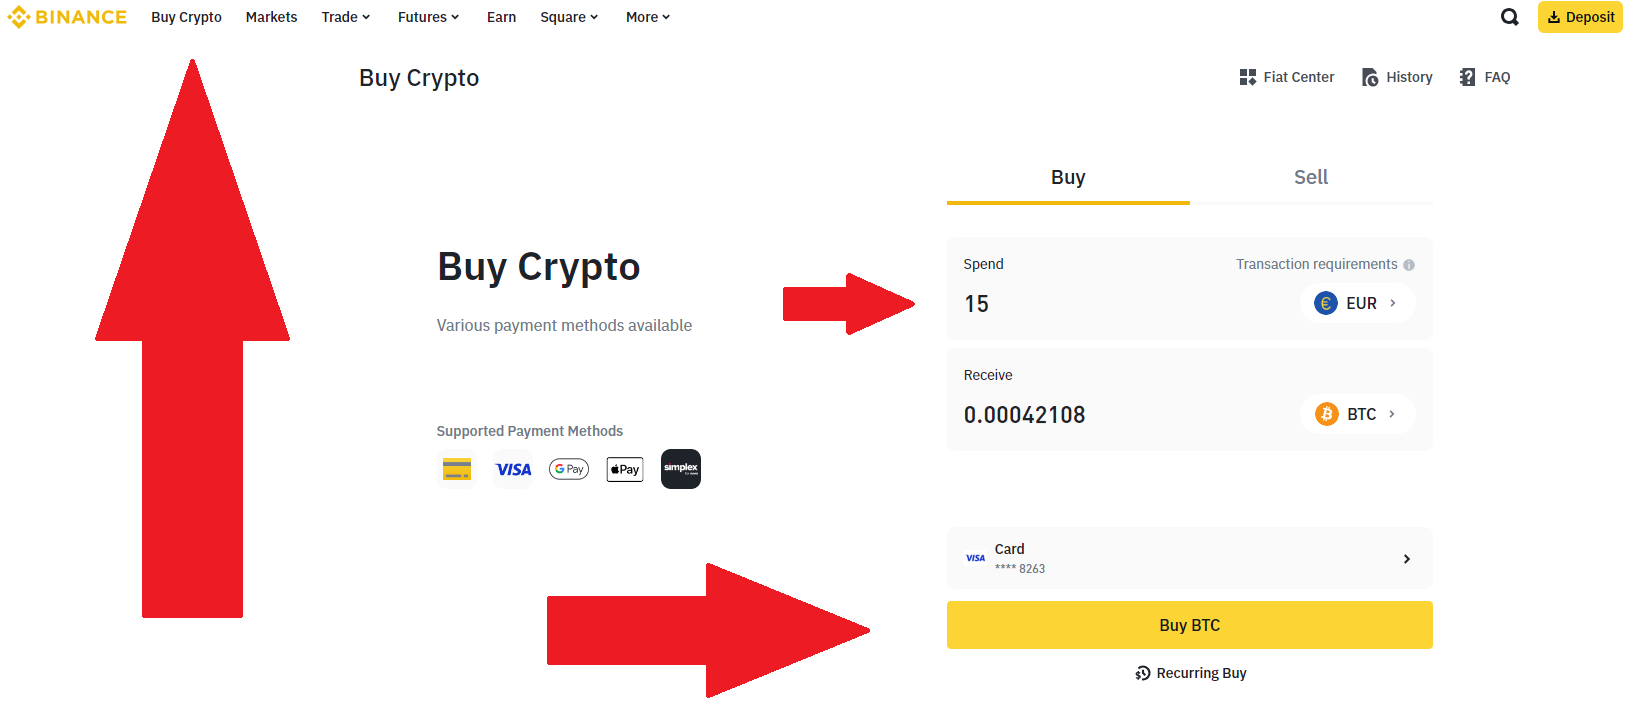This screenshot has width=1625, height=726.
Task: Expand the Futures dropdown menu
Action: (x=428, y=17)
